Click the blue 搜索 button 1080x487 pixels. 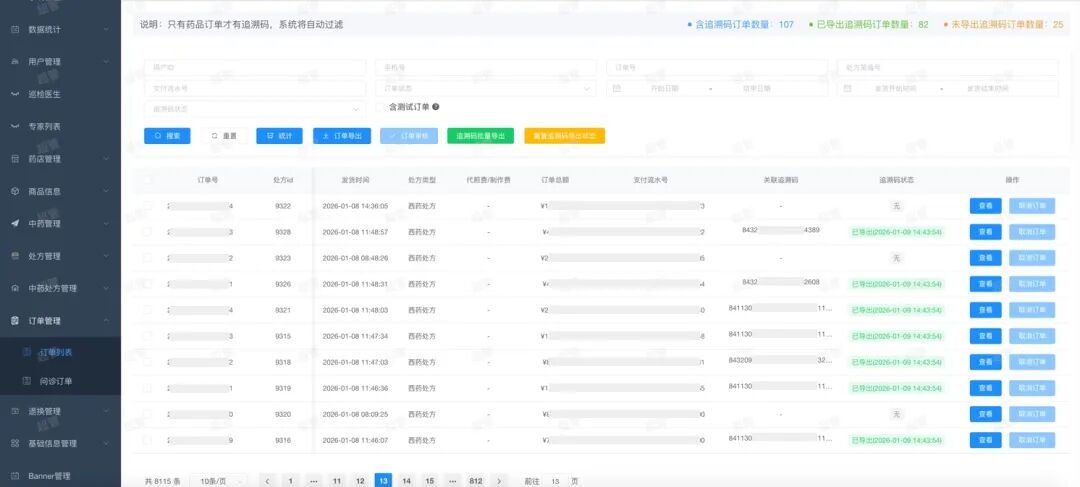167,136
